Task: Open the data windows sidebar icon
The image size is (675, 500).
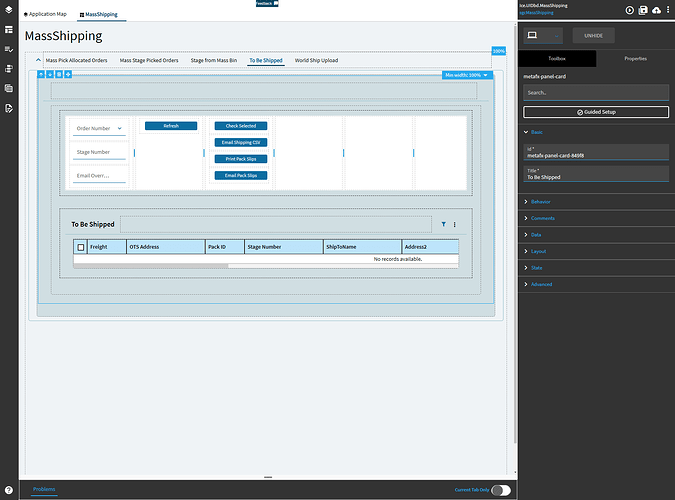Action: coord(9,88)
